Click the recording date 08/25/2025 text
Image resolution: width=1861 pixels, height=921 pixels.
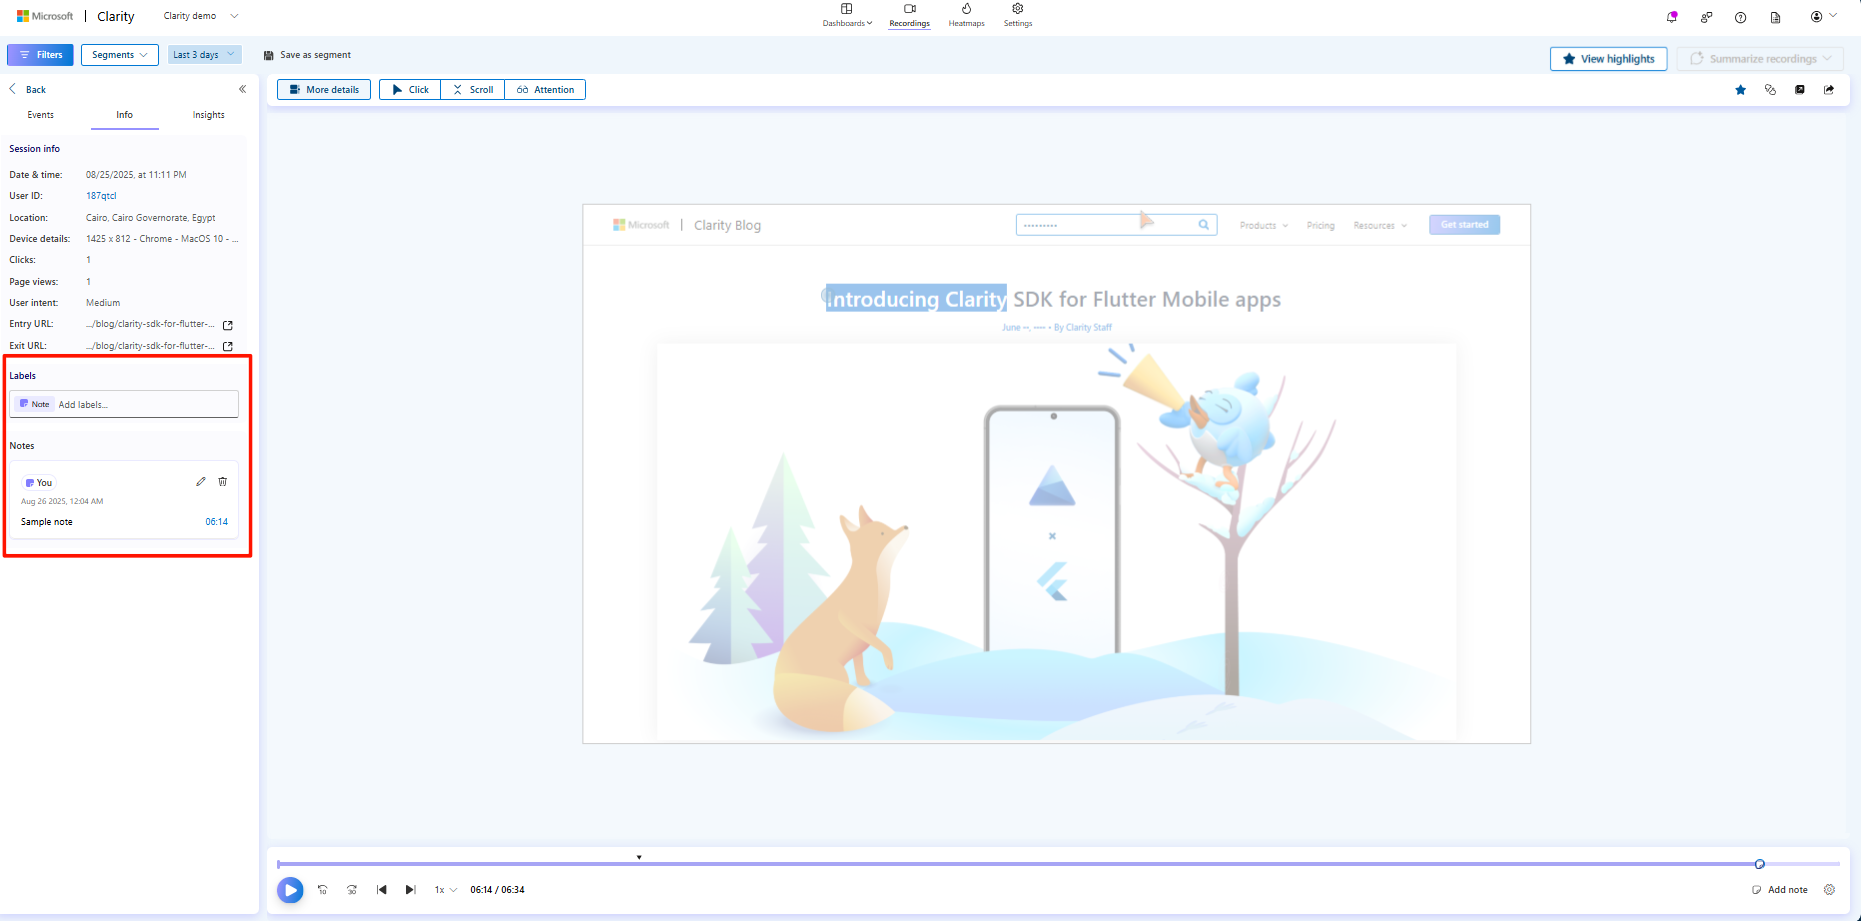tap(136, 175)
